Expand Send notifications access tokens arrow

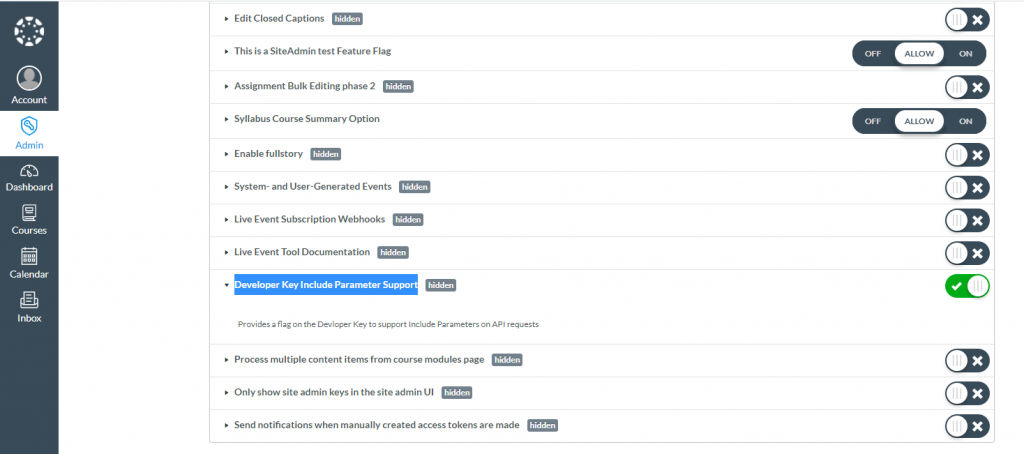click(x=227, y=425)
